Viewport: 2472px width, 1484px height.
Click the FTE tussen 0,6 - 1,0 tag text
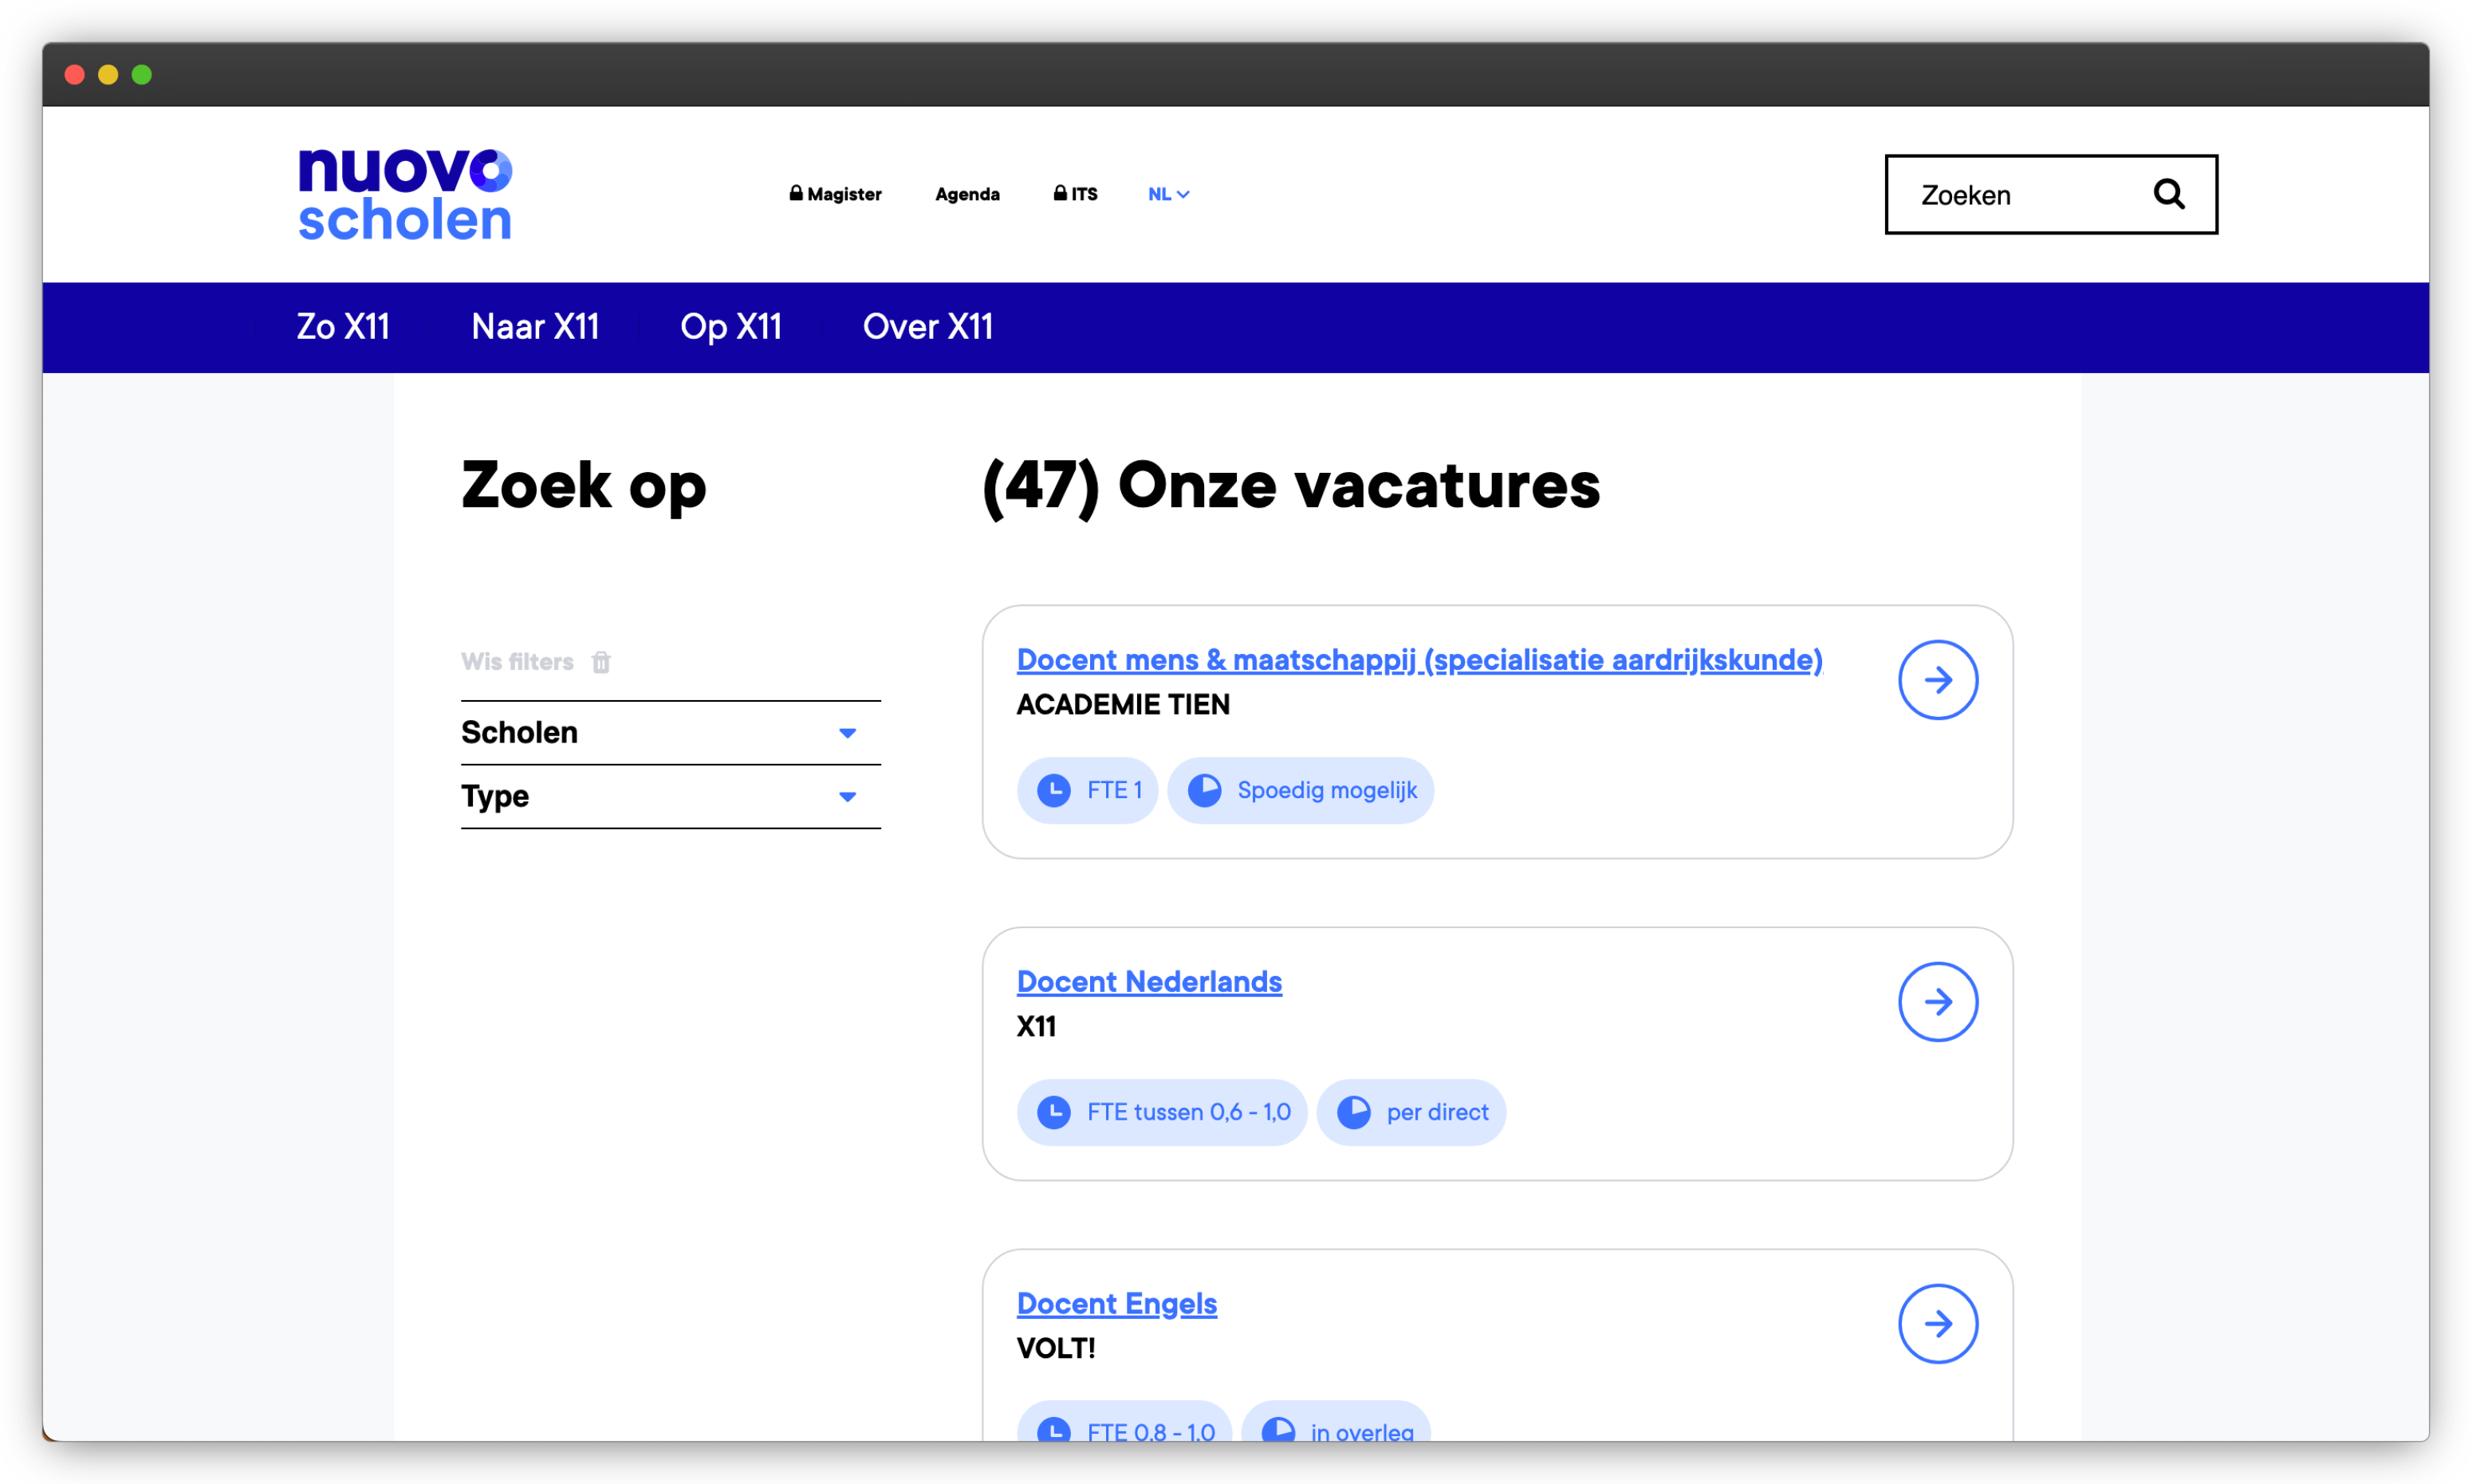click(x=1189, y=1112)
